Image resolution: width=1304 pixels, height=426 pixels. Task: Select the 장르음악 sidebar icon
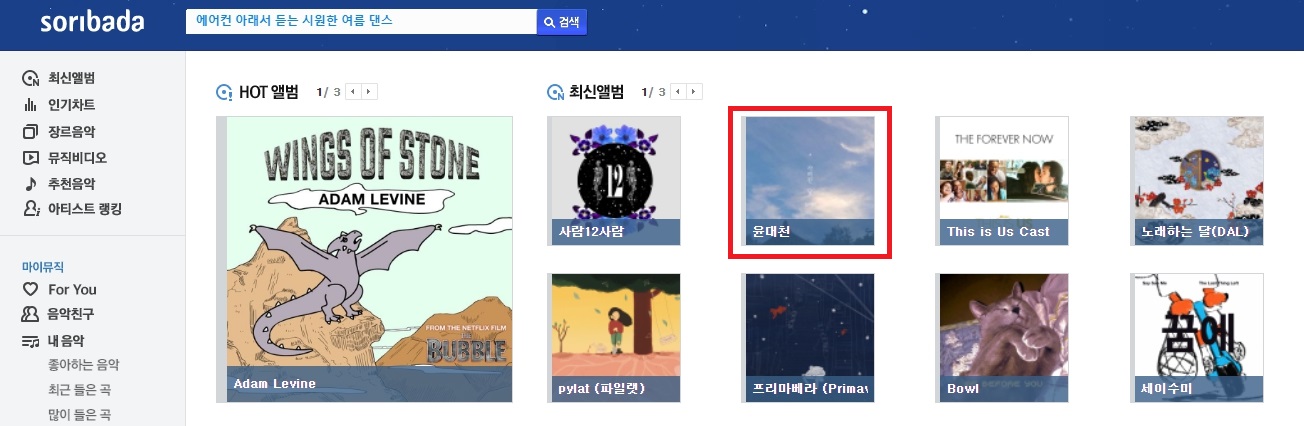(x=30, y=131)
